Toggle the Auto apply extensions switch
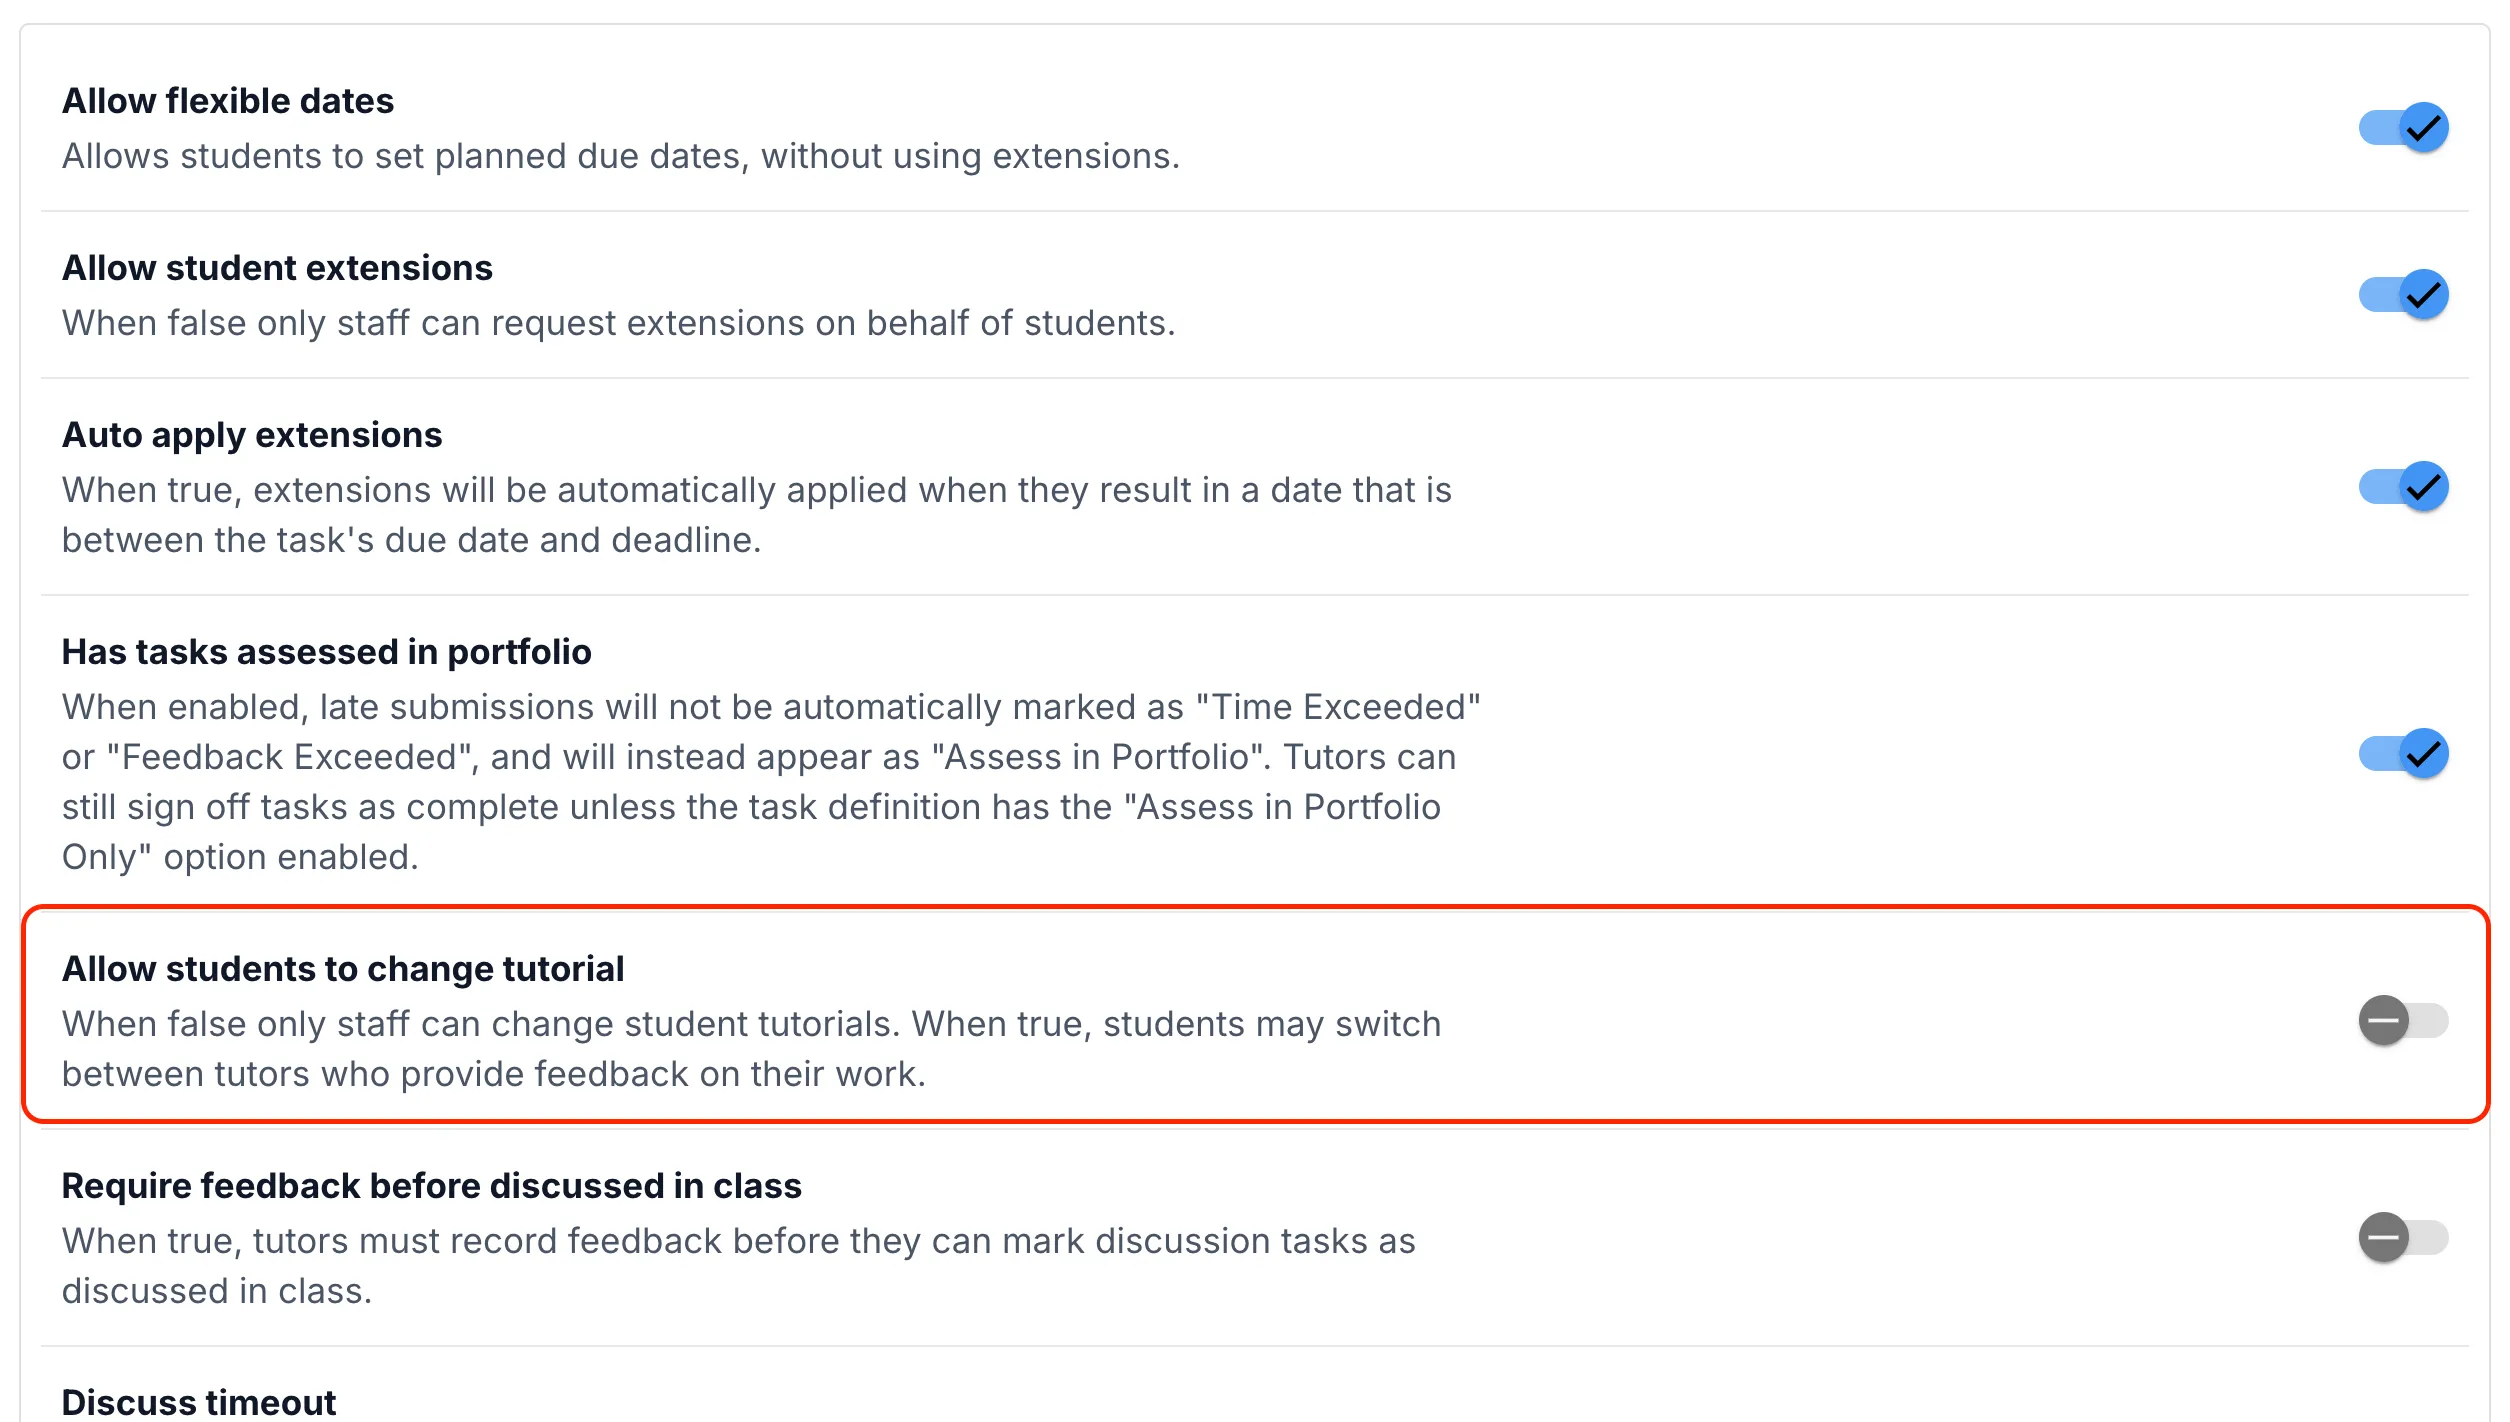 click(x=2403, y=487)
